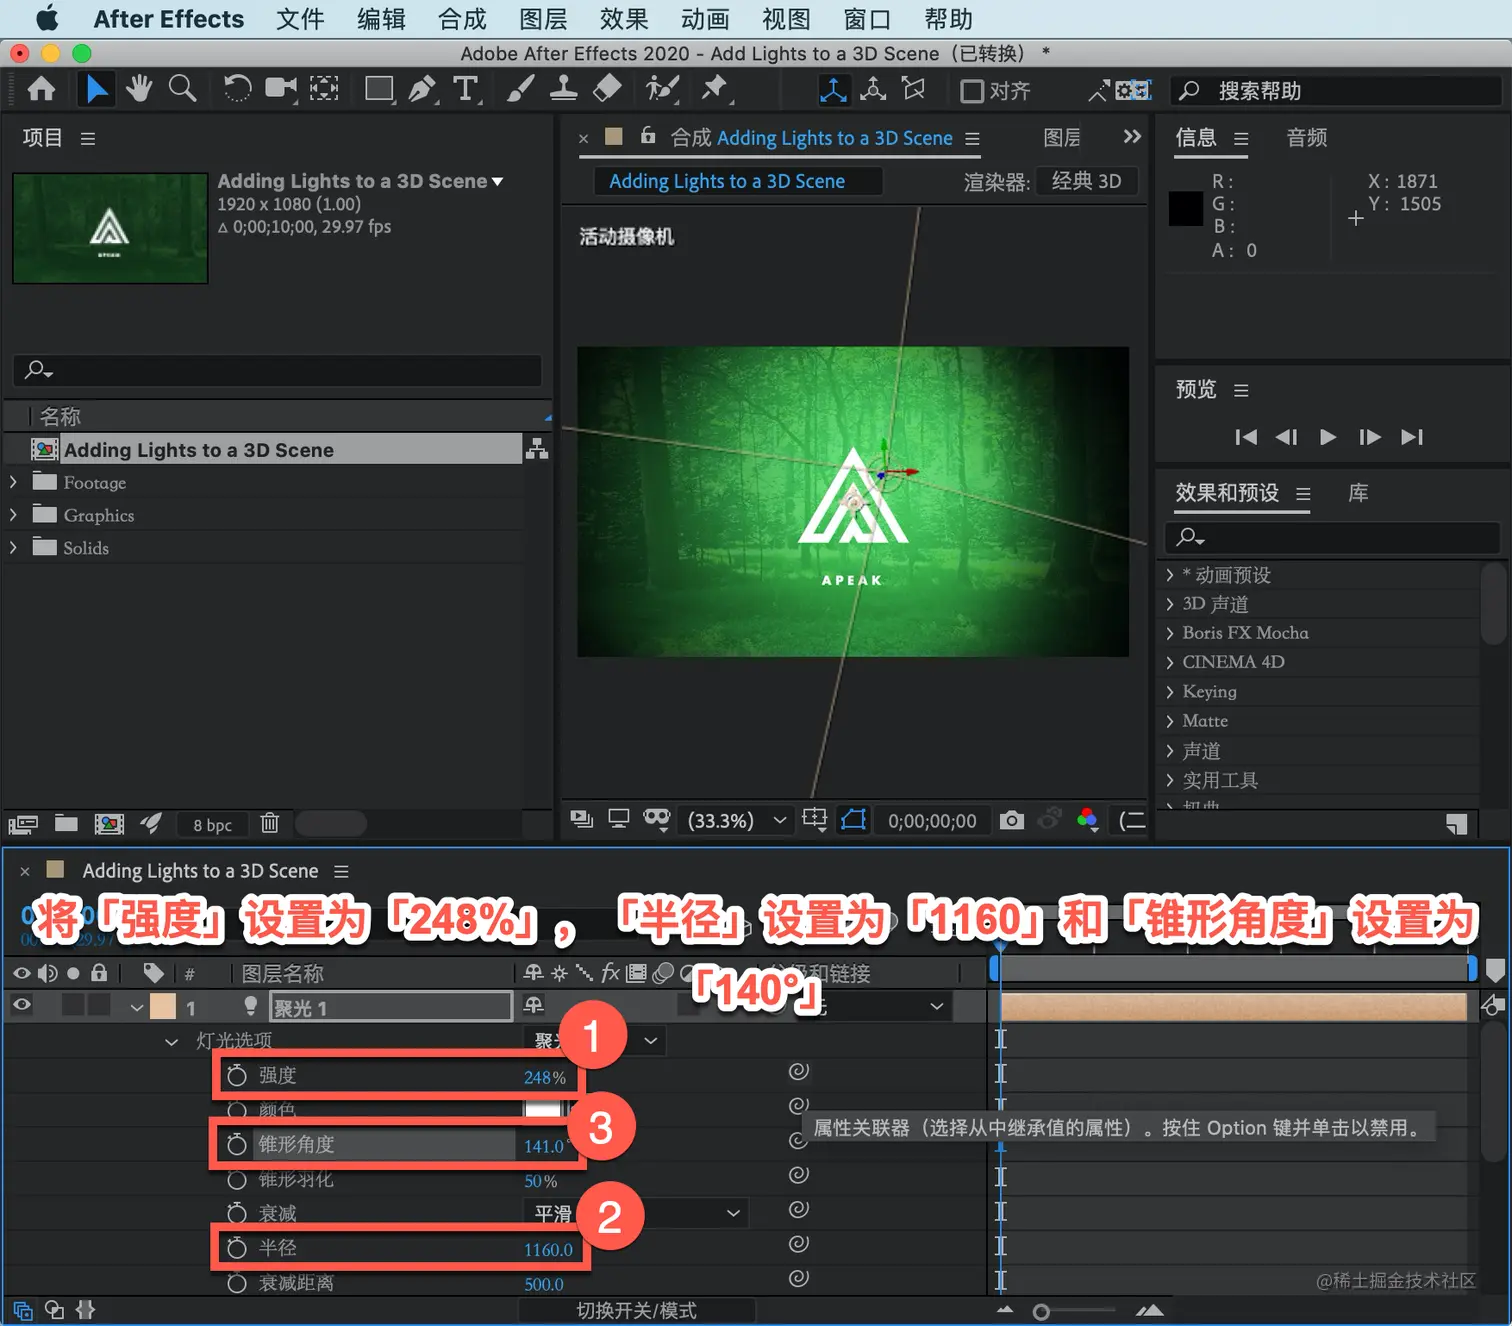Switch to the 库 tab
This screenshot has height=1326, width=1512.
pos(1358,493)
